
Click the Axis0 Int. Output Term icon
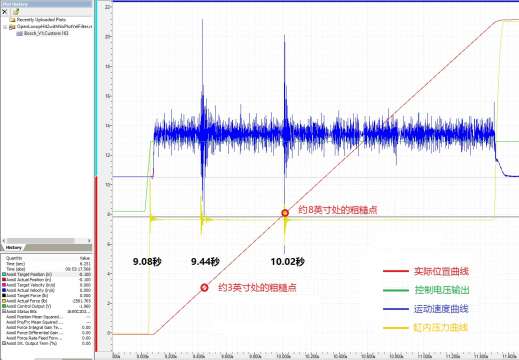[x=4, y=343]
